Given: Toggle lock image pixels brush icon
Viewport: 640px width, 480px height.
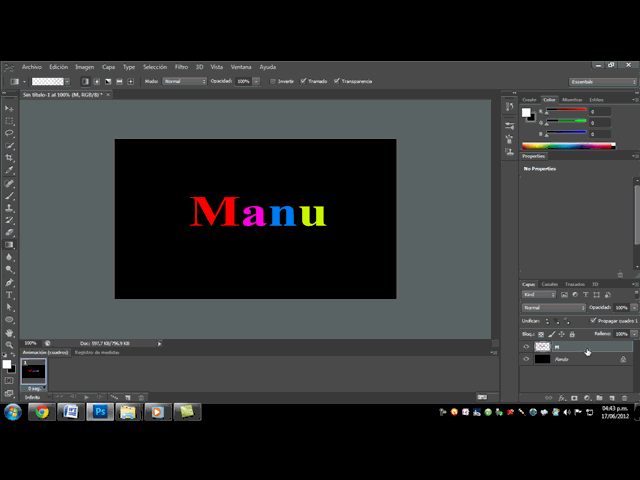Looking at the screenshot, I should click(x=551, y=334).
